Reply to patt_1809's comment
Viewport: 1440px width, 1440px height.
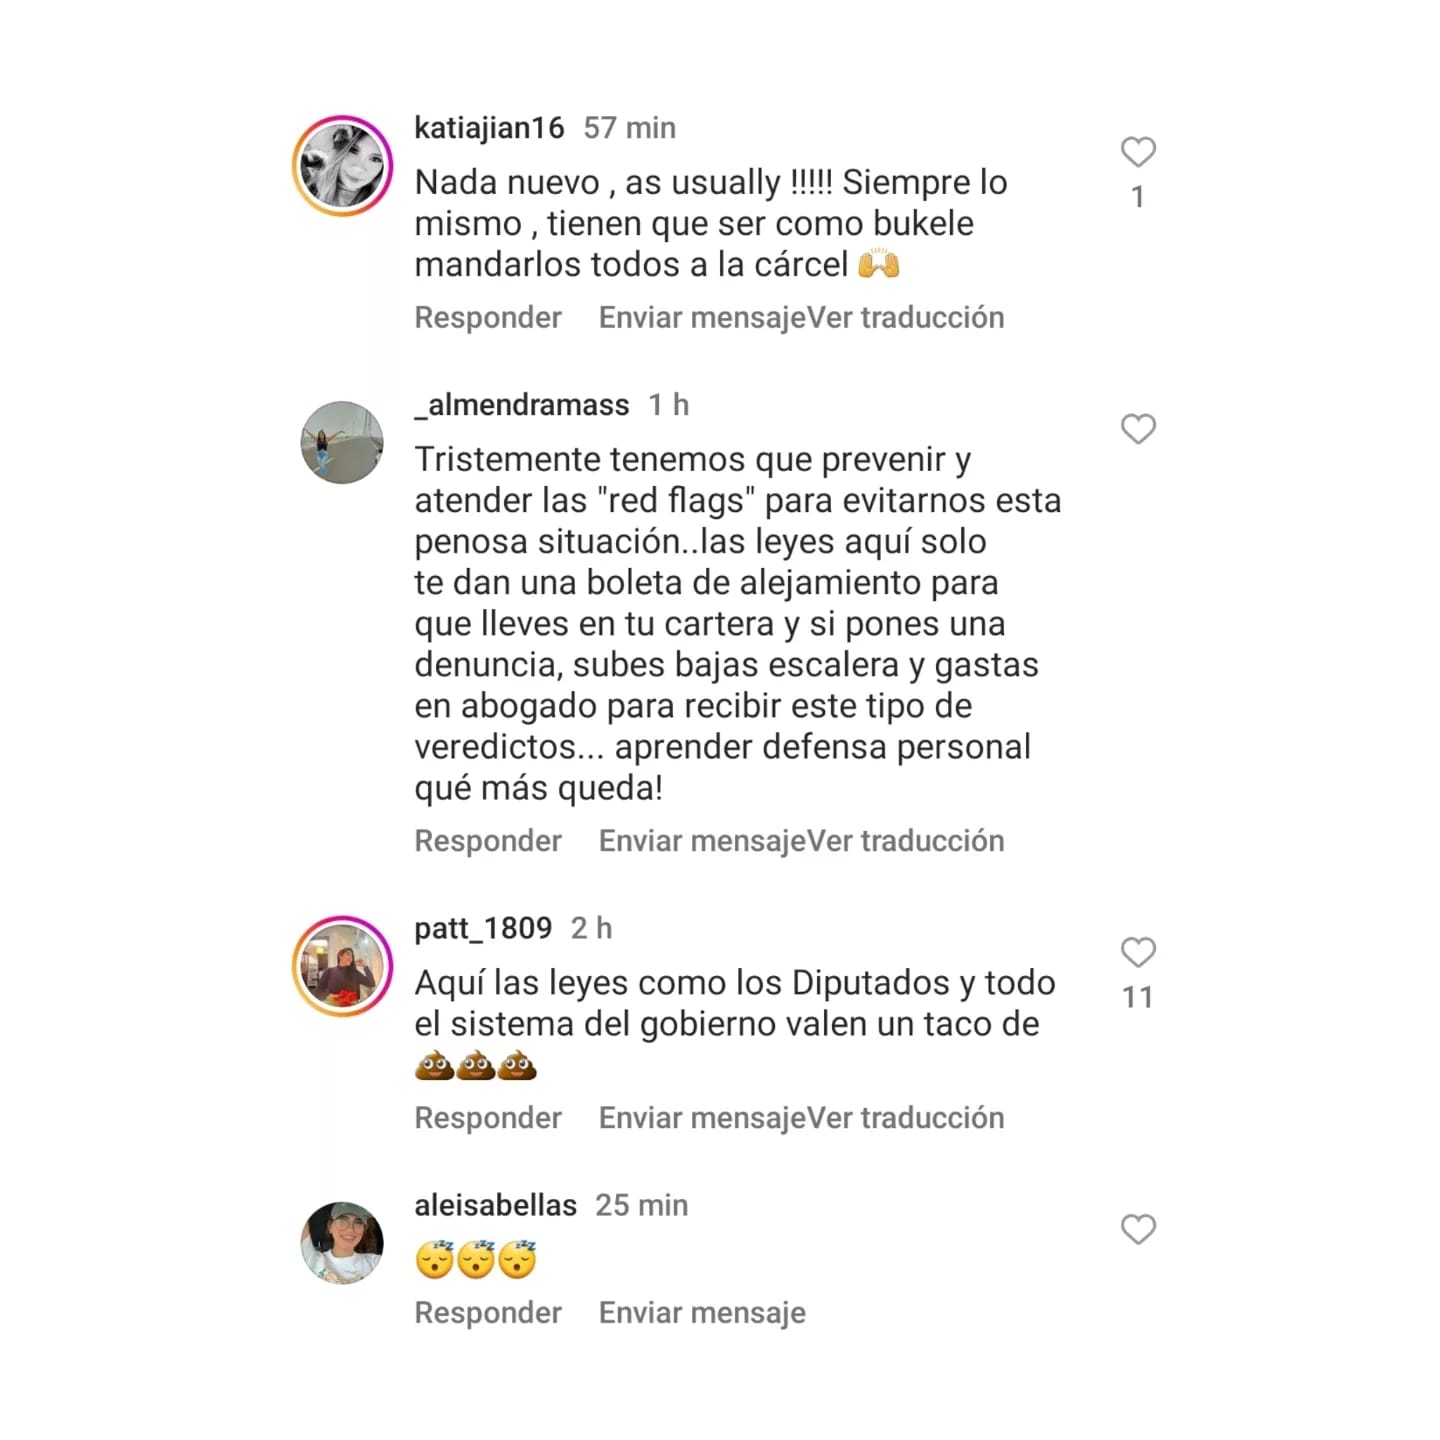pos(488,1118)
